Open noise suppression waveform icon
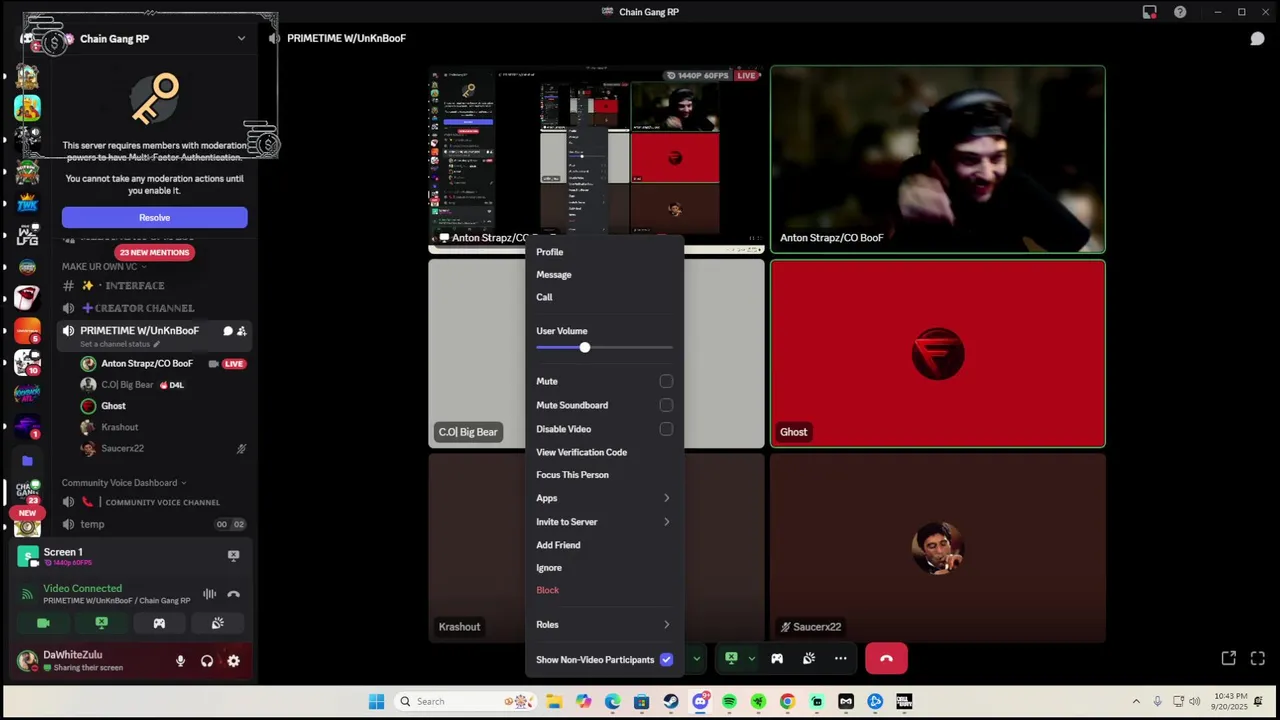Viewport: 1280px width, 720px height. tap(209, 594)
